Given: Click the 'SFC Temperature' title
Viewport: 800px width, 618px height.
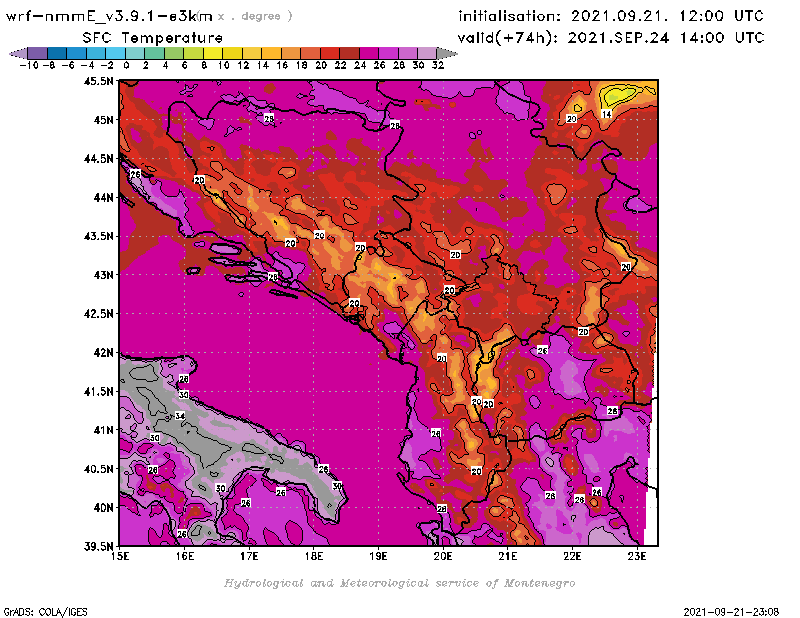Looking at the screenshot, I should pyautogui.click(x=153, y=38).
